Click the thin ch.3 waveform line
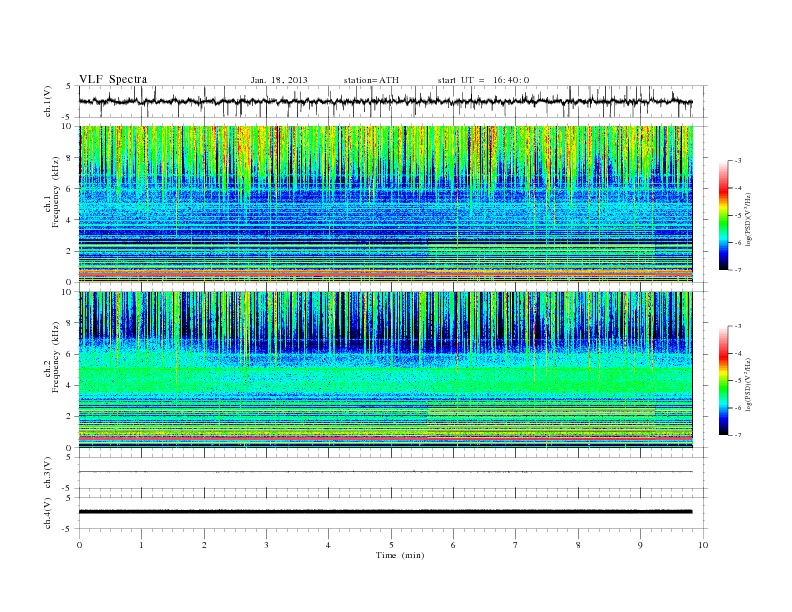This screenshot has width=792, height=612. [385, 472]
